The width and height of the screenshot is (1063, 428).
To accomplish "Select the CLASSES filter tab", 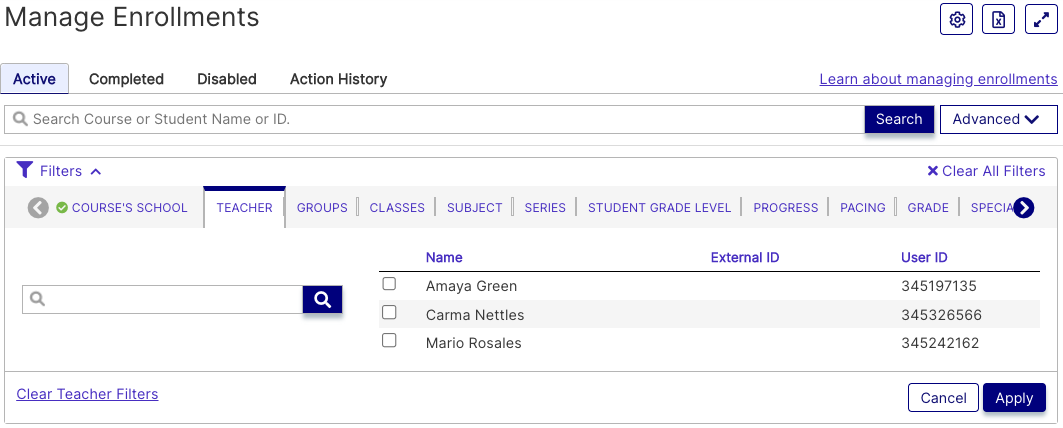I will 397,208.
